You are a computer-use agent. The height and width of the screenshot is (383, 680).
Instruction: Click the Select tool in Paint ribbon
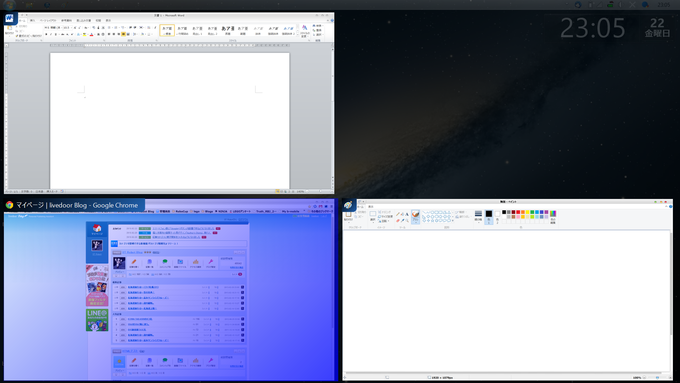pyautogui.click(x=373, y=217)
